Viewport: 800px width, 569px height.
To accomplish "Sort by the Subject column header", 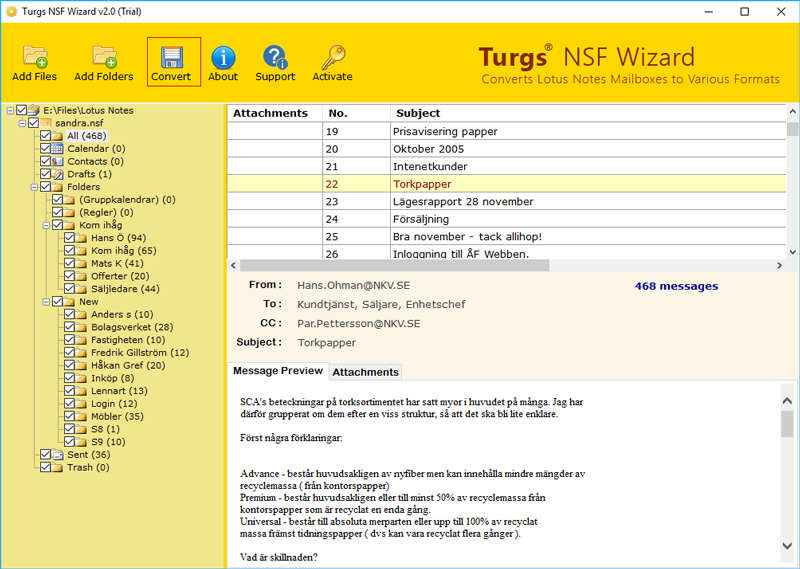I will click(588, 113).
